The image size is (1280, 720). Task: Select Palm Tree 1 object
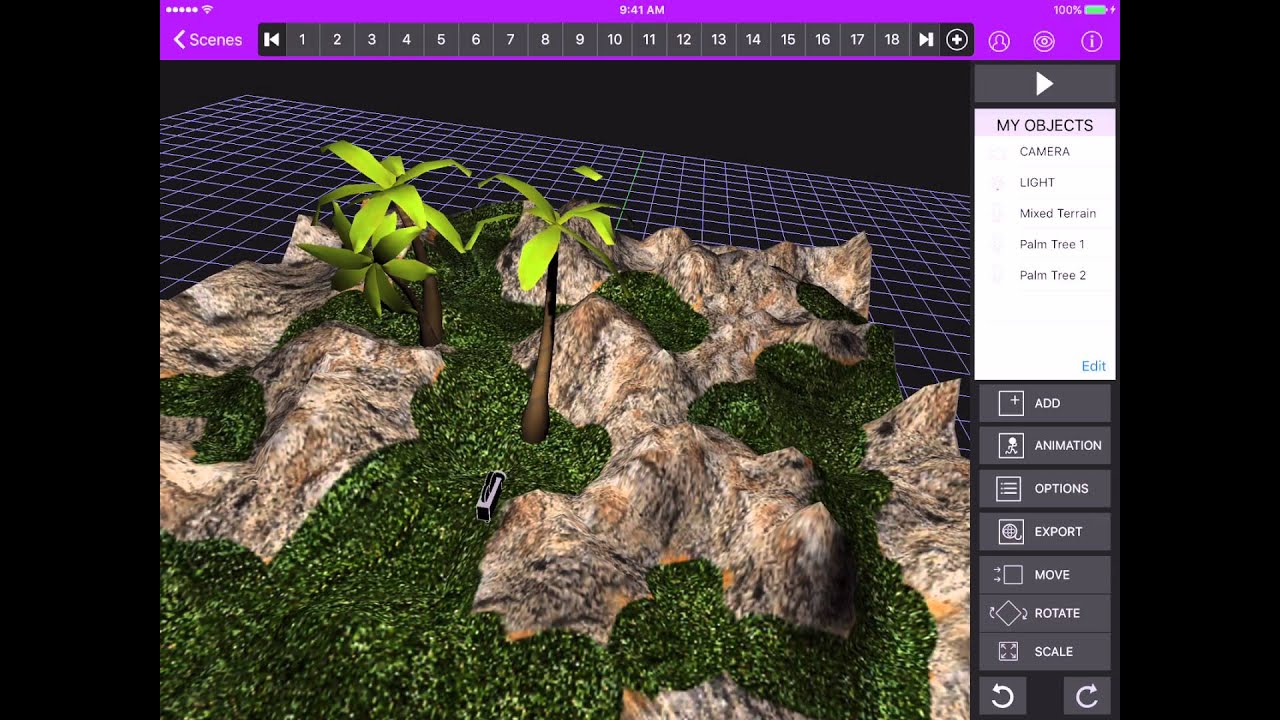click(x=1045, y=245)
